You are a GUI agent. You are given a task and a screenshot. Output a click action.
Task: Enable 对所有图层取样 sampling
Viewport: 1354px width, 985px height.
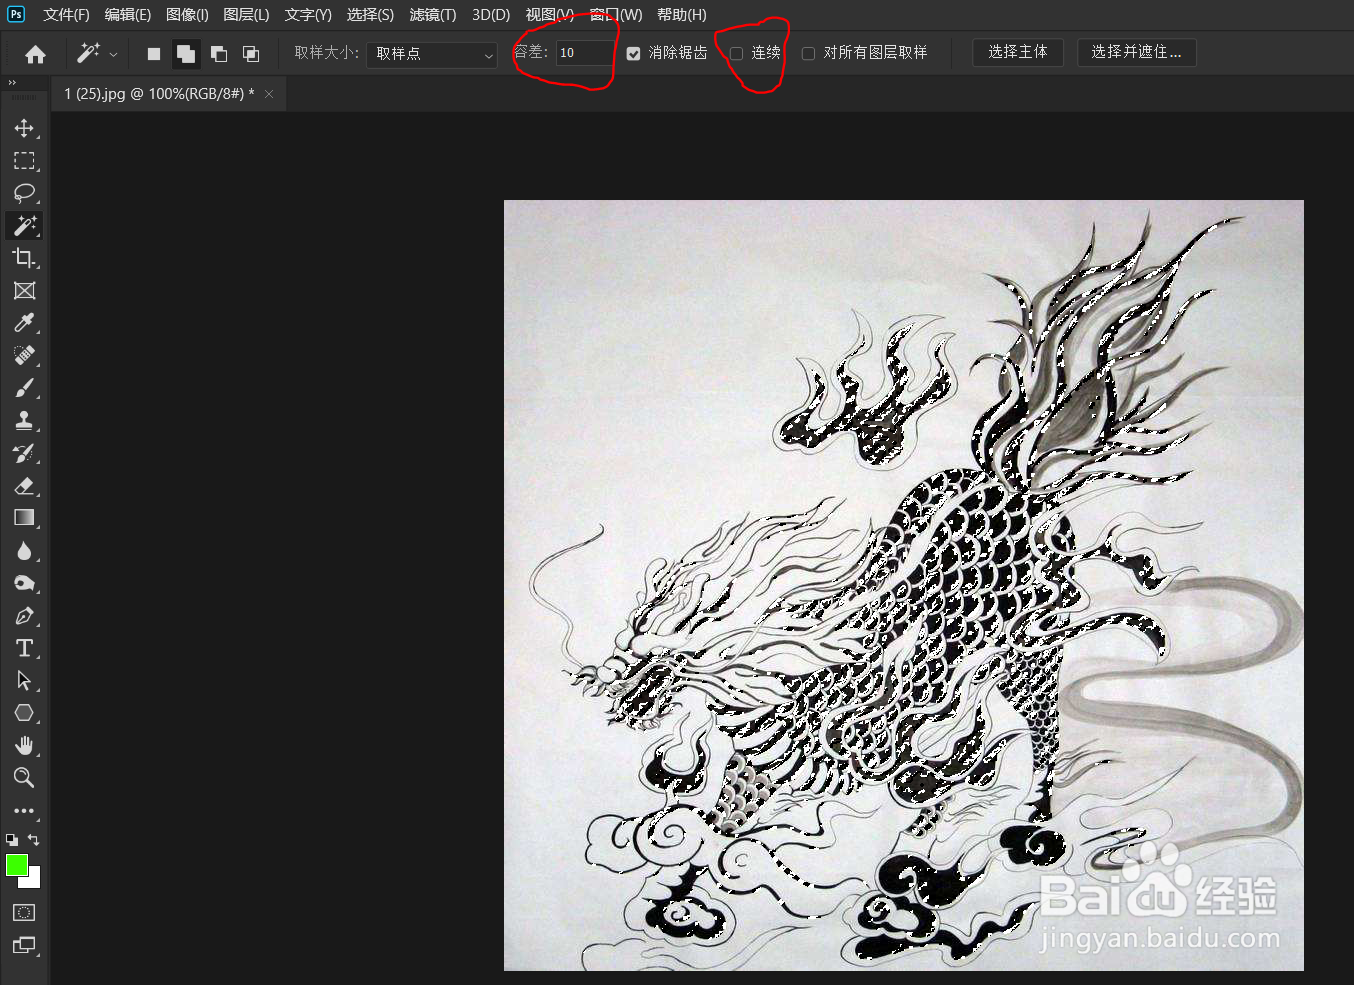[808, 52]
